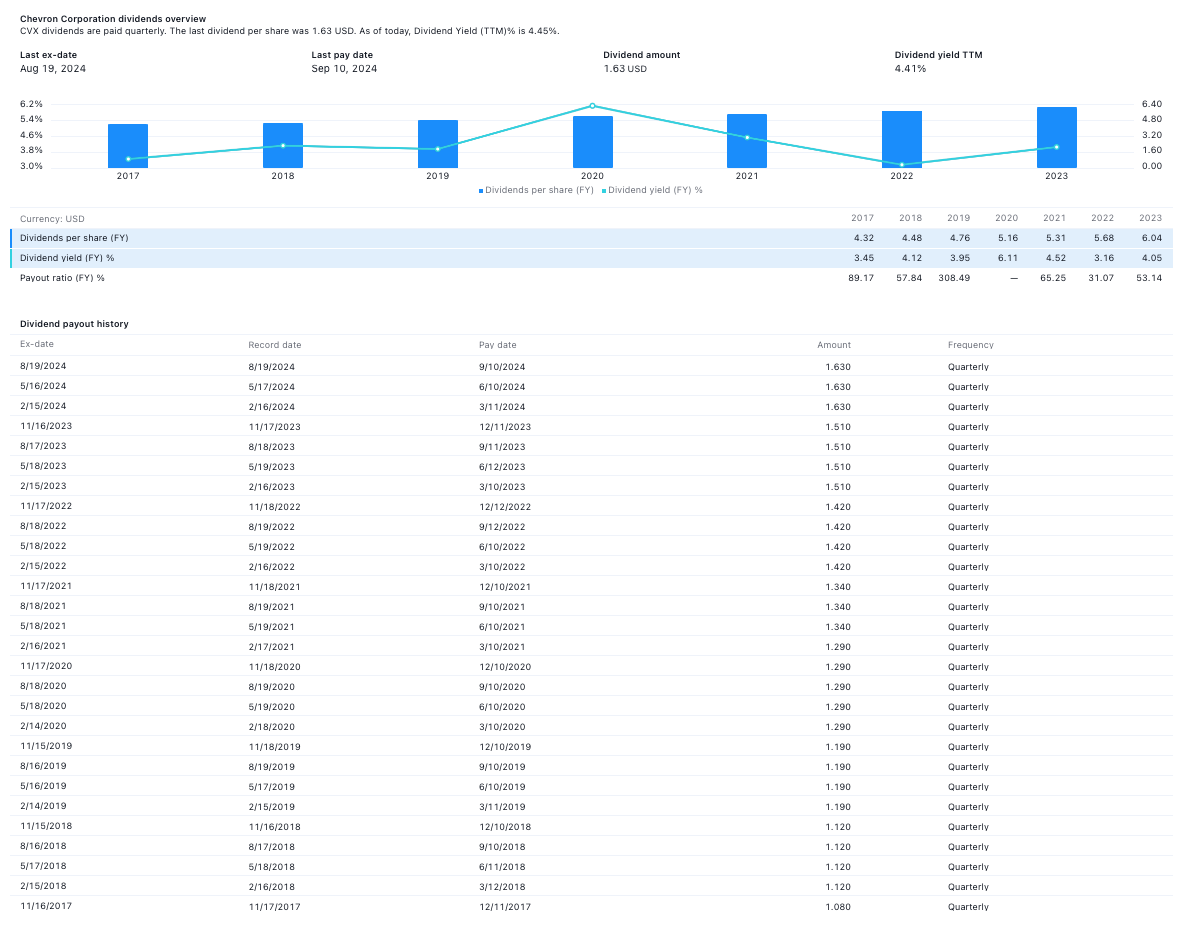
Task: Click the Ex-date column header
Action: point(37,344)
